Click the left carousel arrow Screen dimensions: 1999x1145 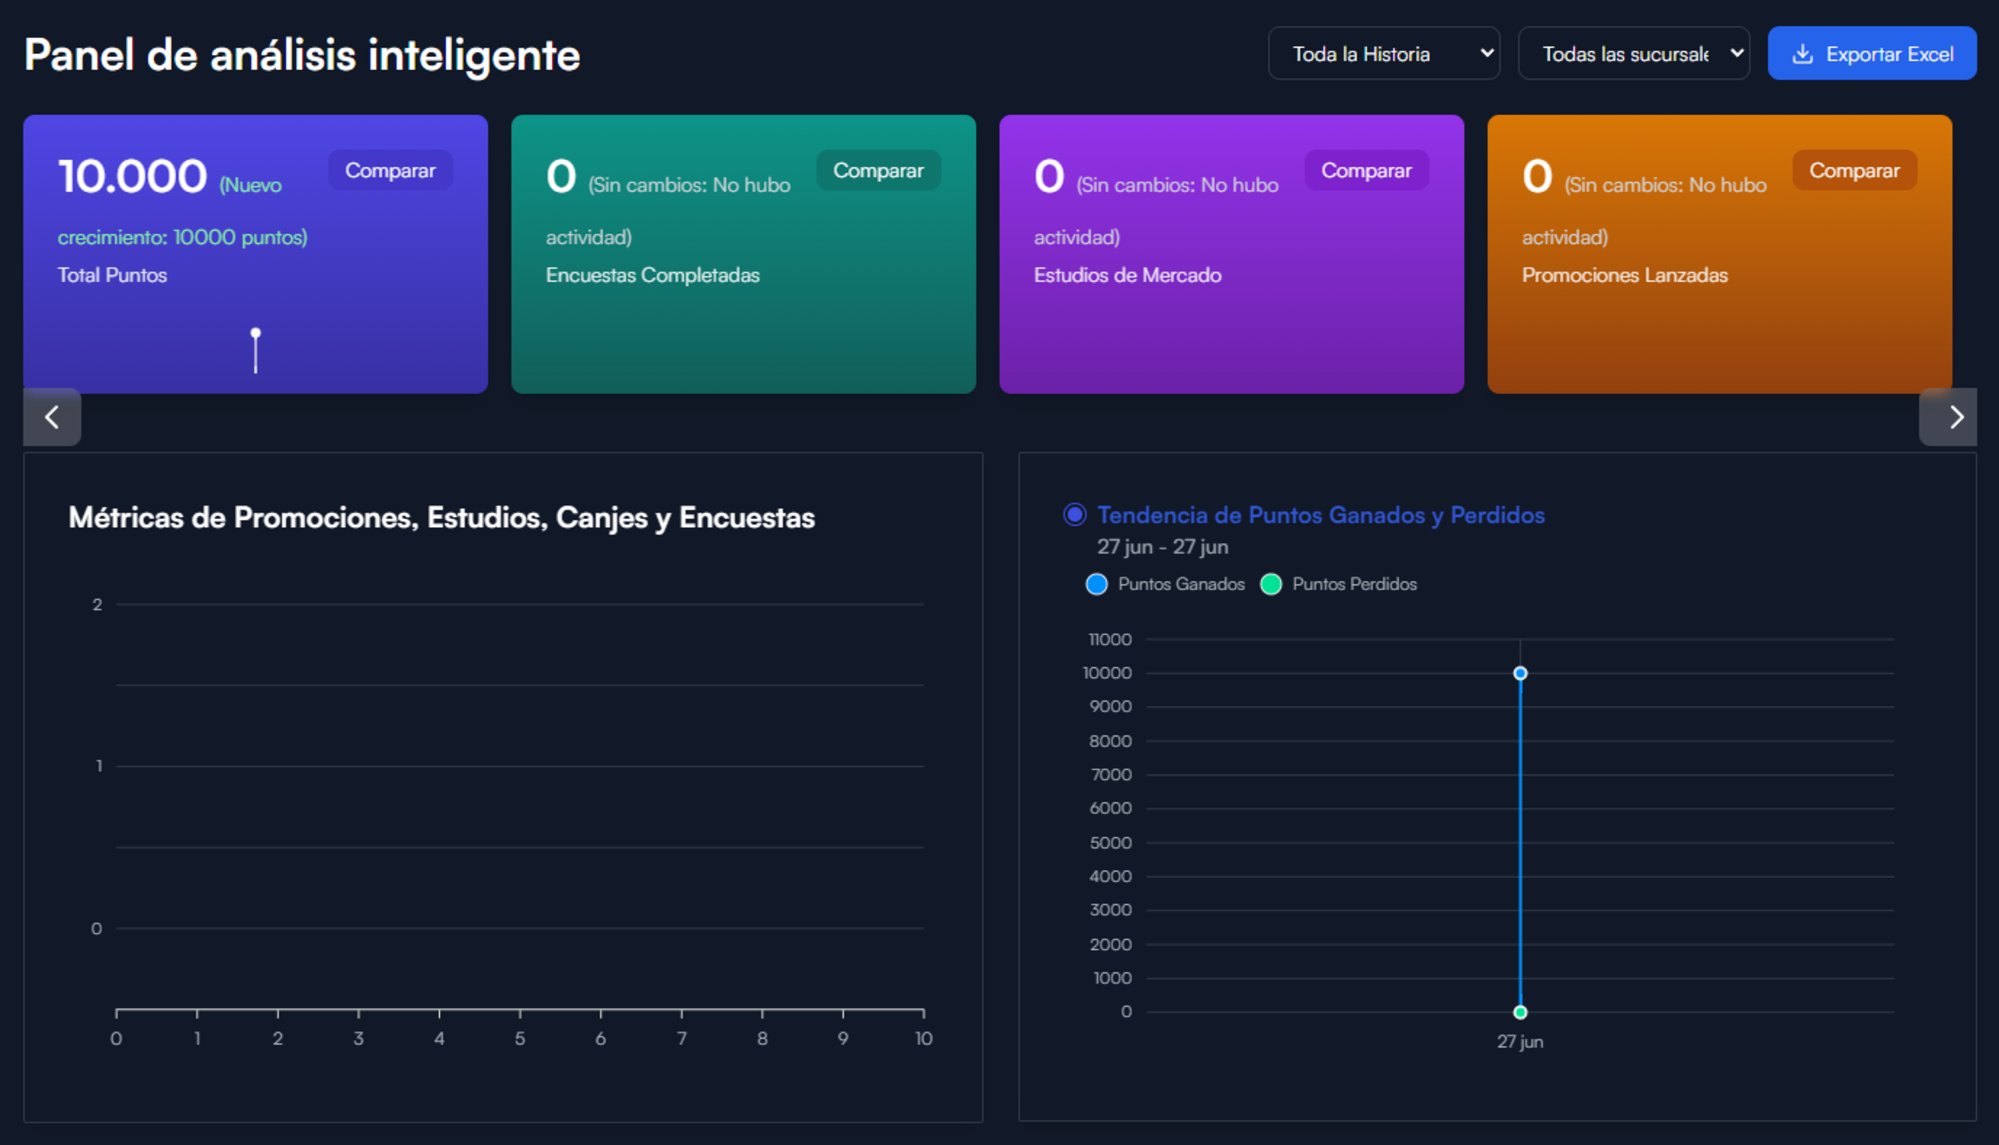point(51,417)
